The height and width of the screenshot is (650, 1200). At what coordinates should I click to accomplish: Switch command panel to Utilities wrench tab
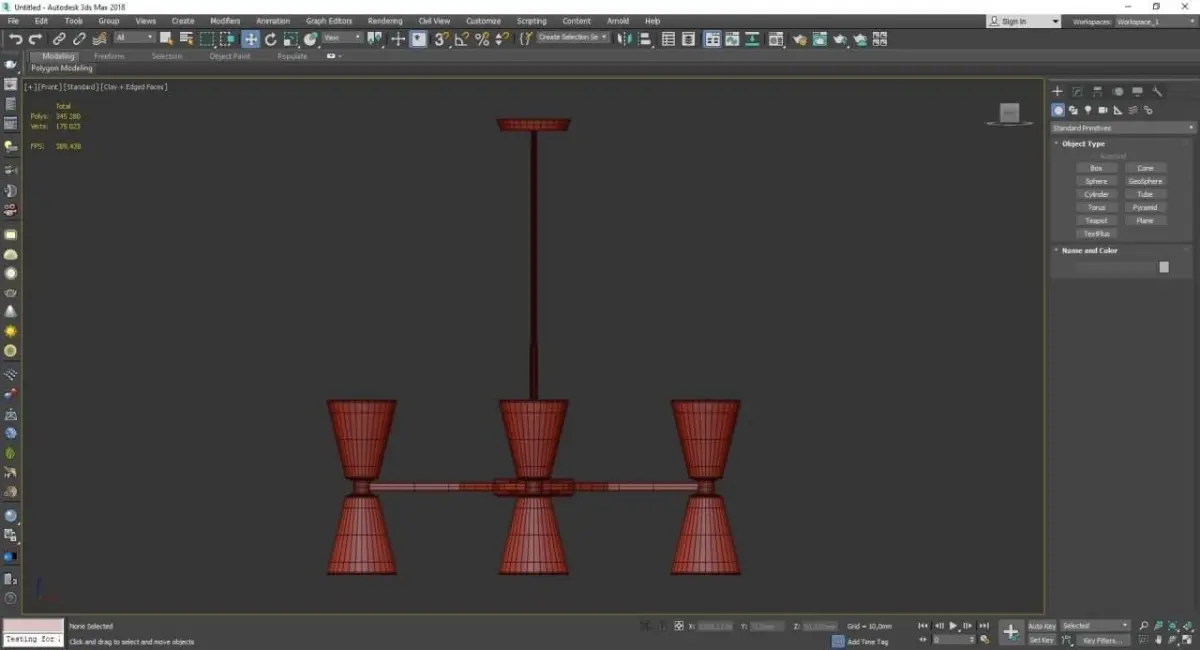pyautogui.click(x=1158, y=91)
